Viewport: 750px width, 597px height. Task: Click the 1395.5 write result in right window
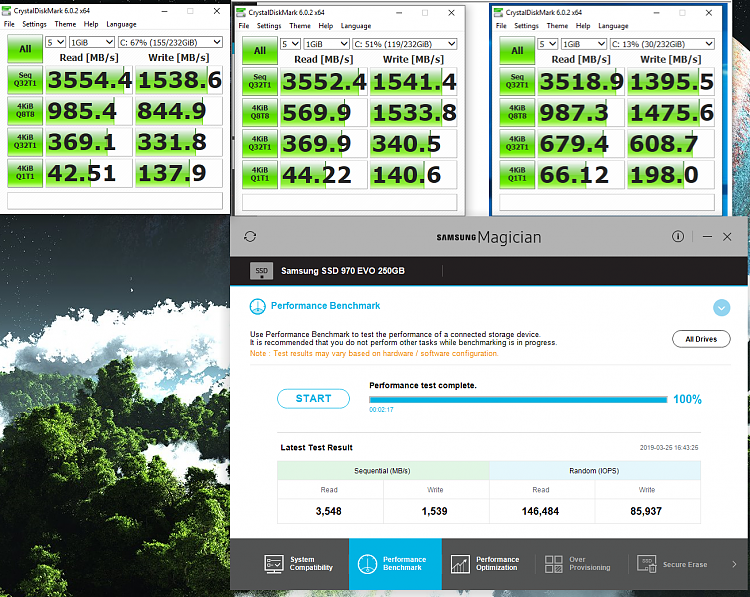point(671,82)
